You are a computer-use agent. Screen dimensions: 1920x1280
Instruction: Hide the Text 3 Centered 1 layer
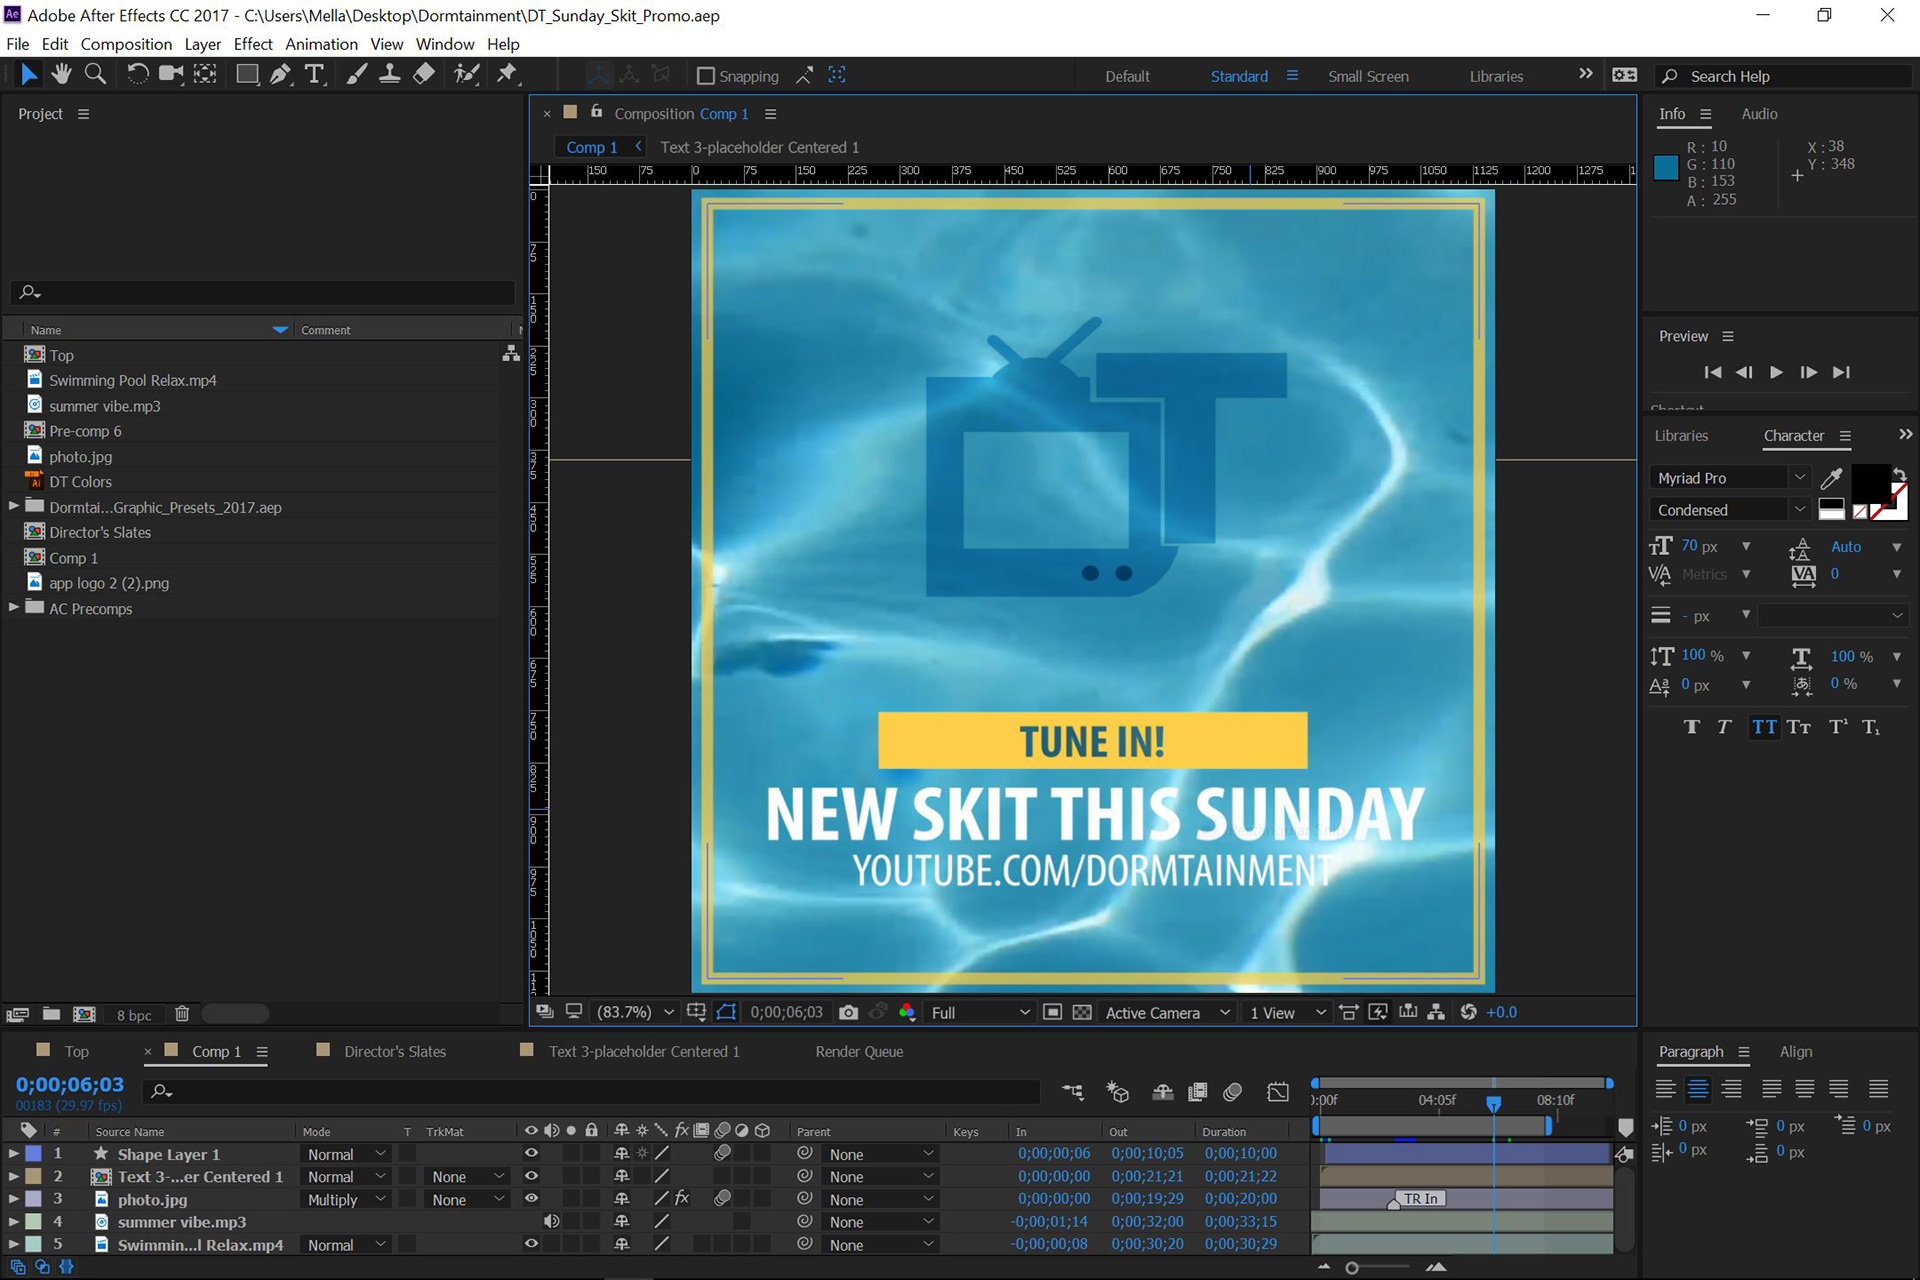(531, 1176)
